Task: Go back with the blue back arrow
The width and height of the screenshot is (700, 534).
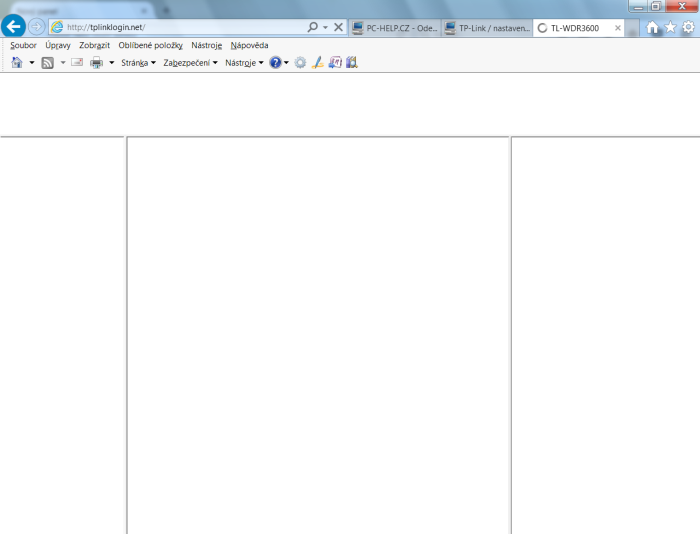Action: (13, 27)
